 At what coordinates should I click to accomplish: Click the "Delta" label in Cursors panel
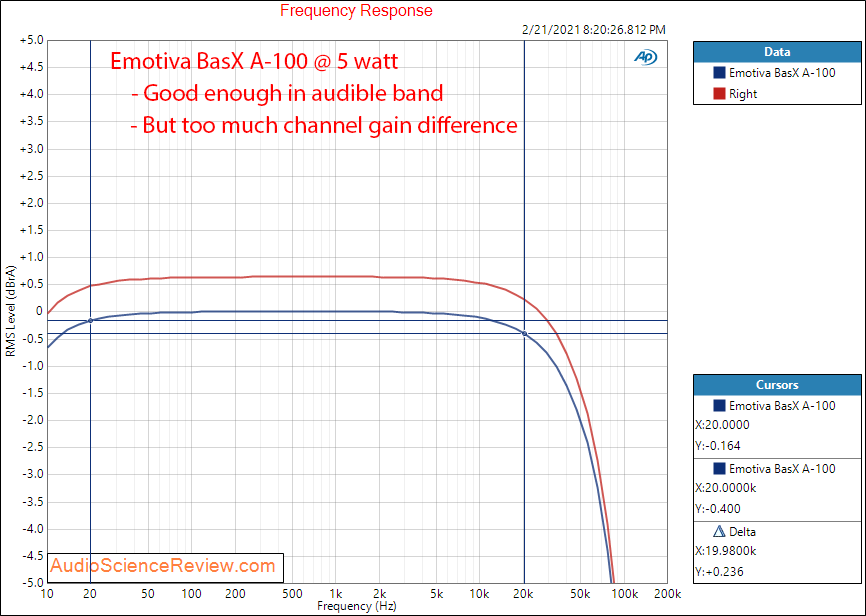pos(742,532)
